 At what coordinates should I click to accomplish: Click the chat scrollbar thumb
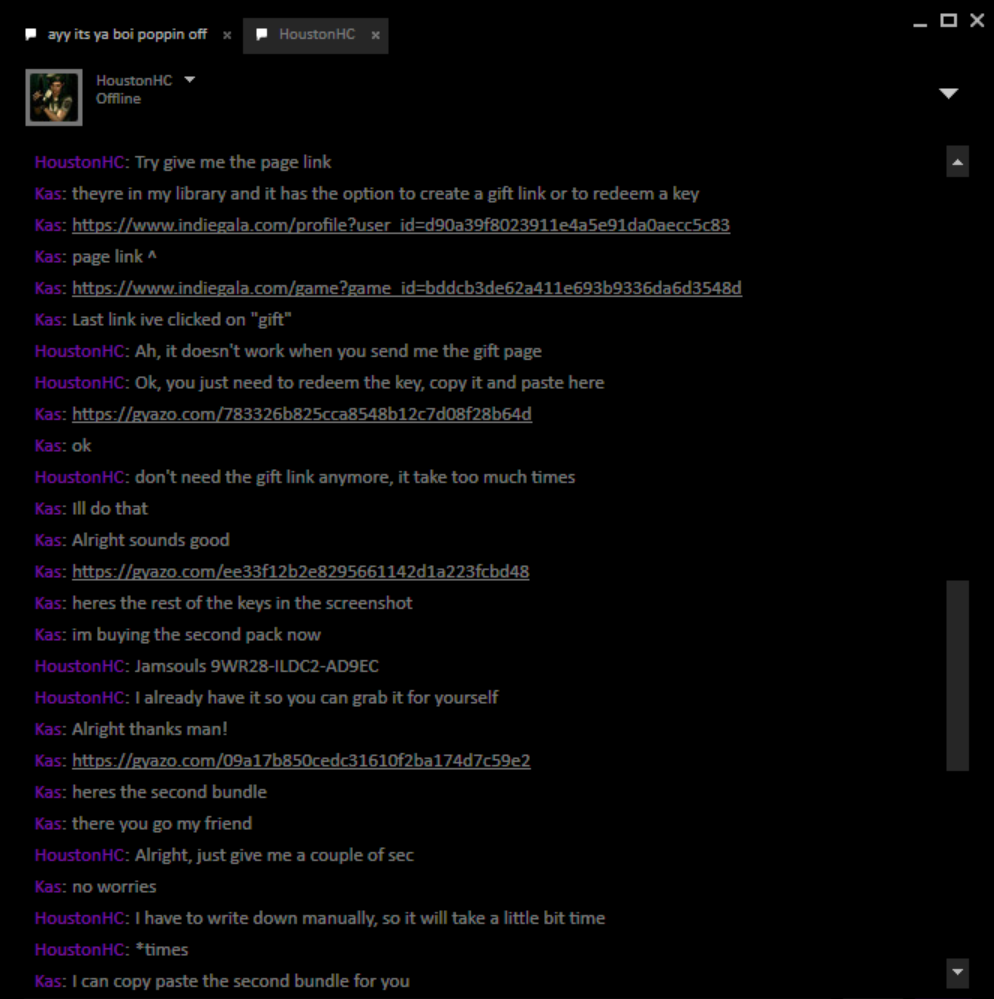pyautogui.click(x=957, y=675)
